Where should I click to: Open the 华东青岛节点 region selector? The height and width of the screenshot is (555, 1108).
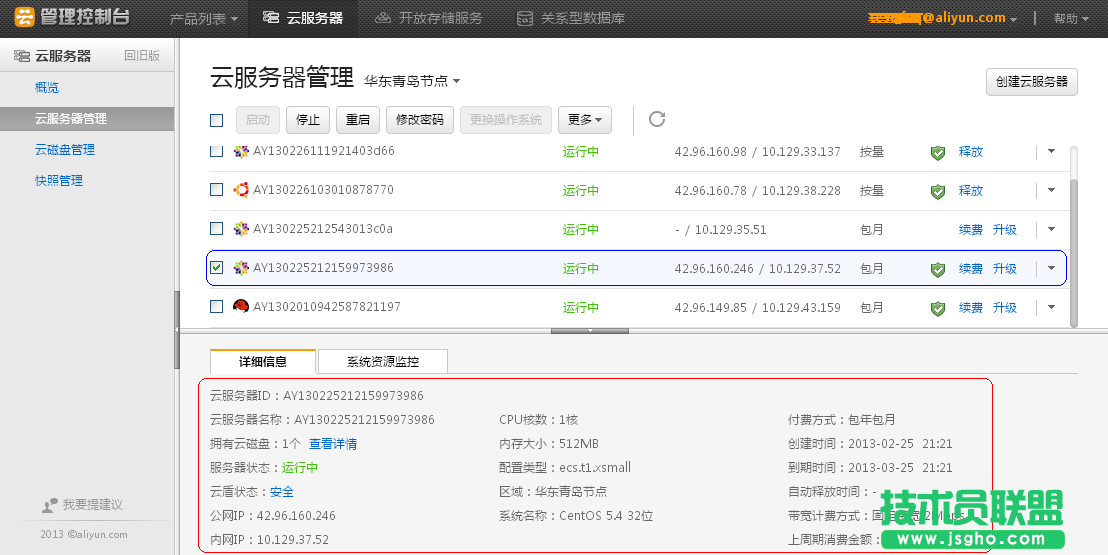pos(412,81)
